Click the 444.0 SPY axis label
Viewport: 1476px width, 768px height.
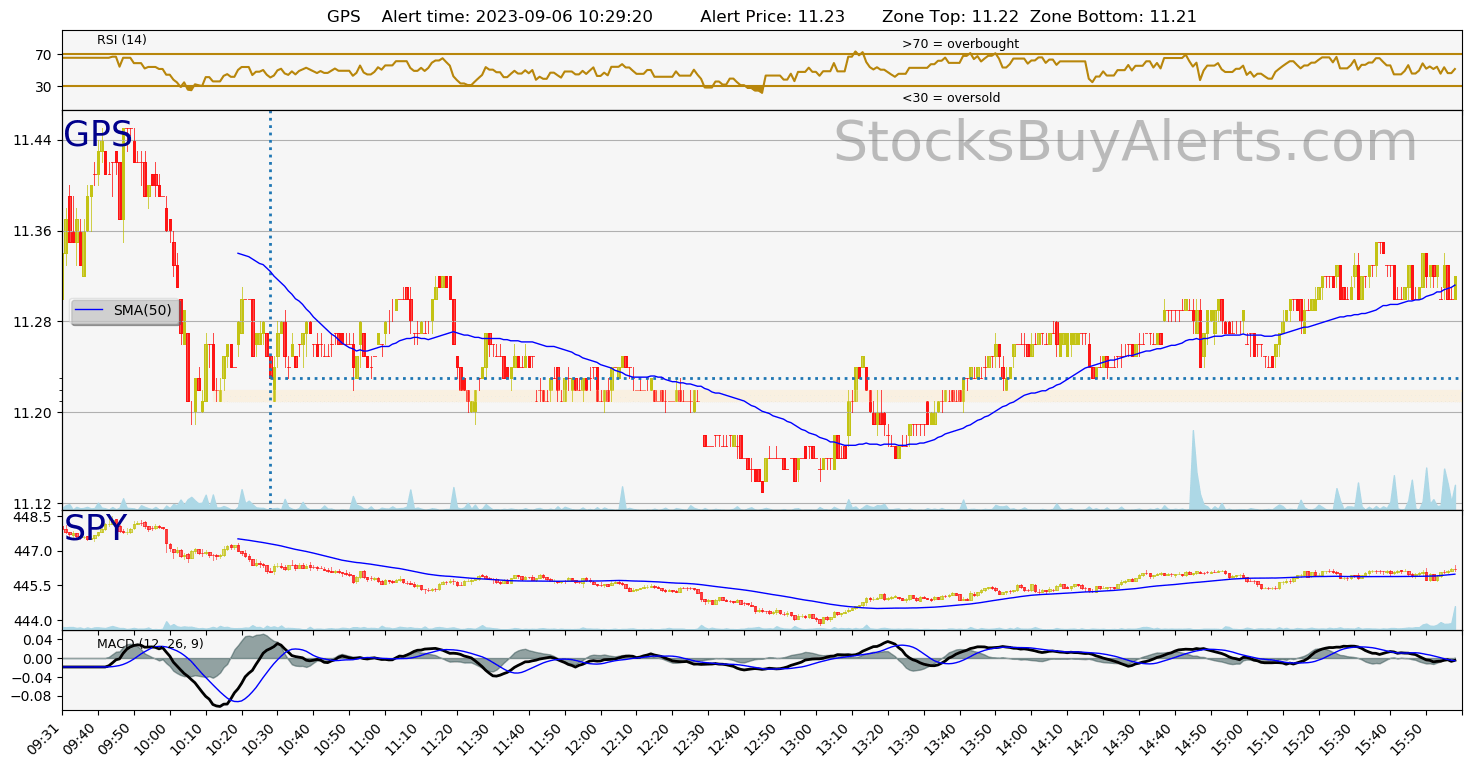pyautogui.click(x=33, y=621)
